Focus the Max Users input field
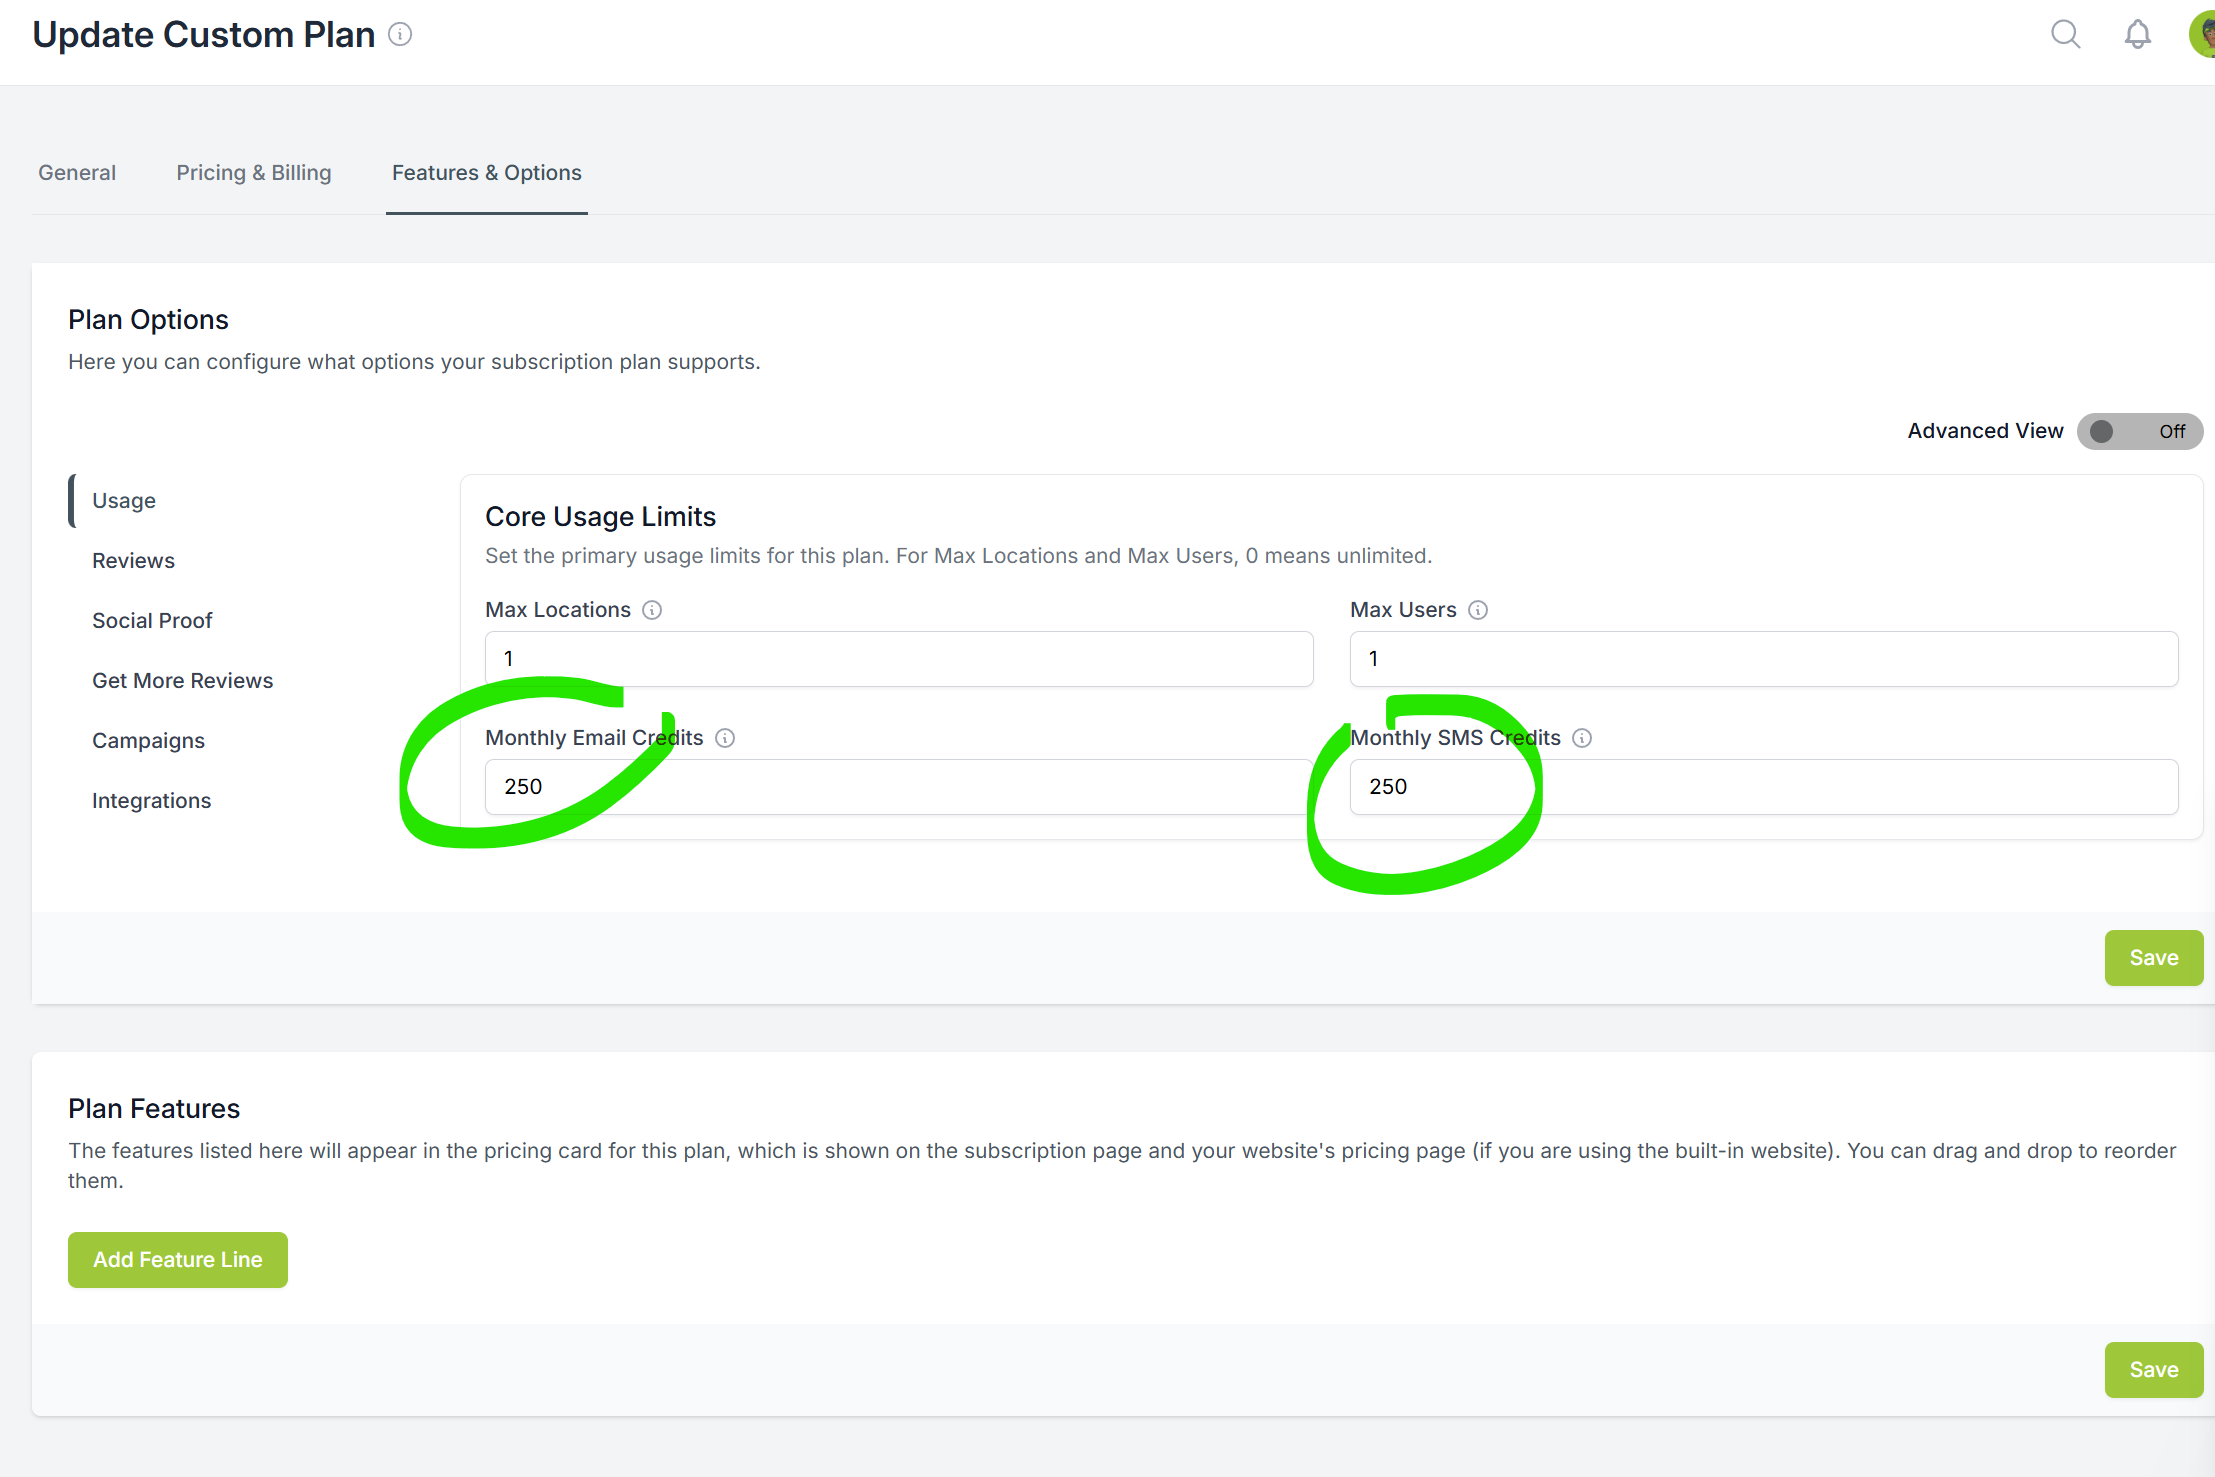Image resolution: width=2215 pixels, height=1477 pixels. (1764, 659)
